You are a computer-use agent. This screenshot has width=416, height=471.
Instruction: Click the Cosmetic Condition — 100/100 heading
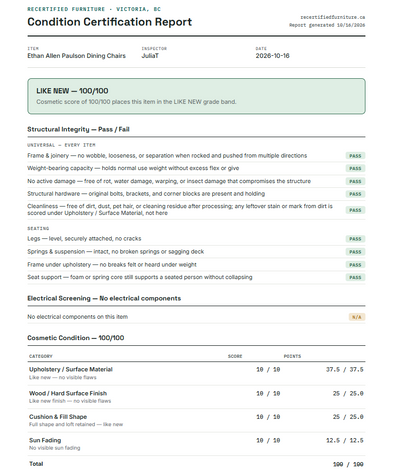[76, 338]
